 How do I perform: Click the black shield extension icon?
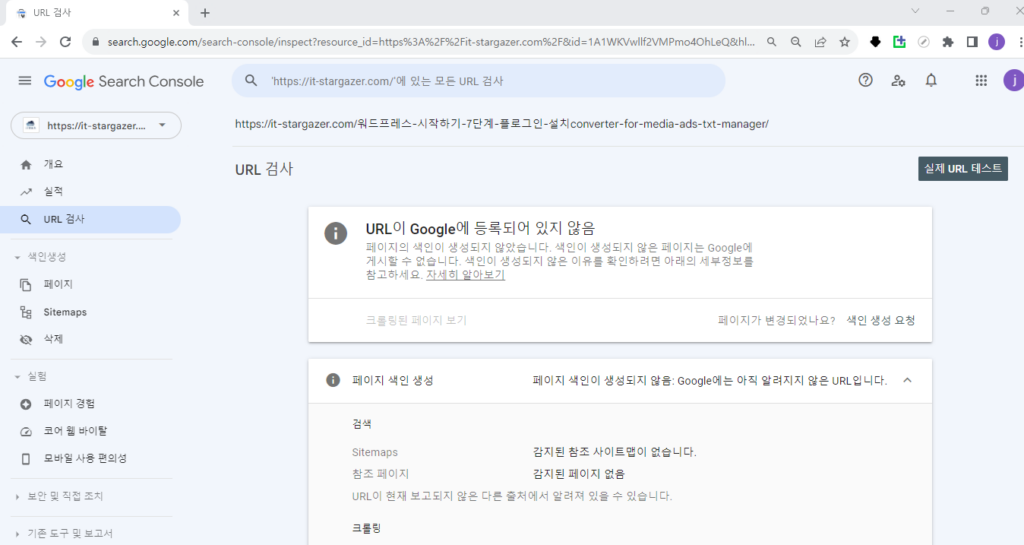875,42
